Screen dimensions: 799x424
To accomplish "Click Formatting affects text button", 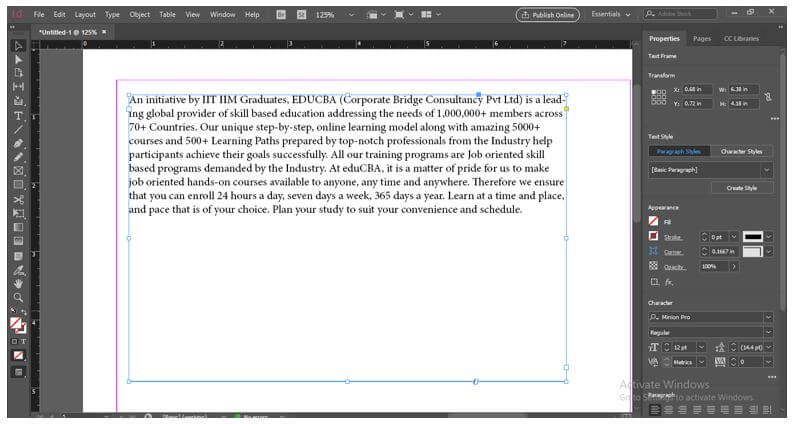I will (23, 341).
